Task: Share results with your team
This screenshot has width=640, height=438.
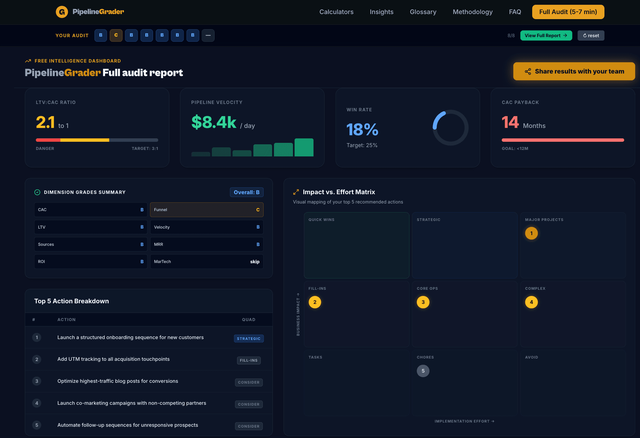Action: tap(574, 71)
